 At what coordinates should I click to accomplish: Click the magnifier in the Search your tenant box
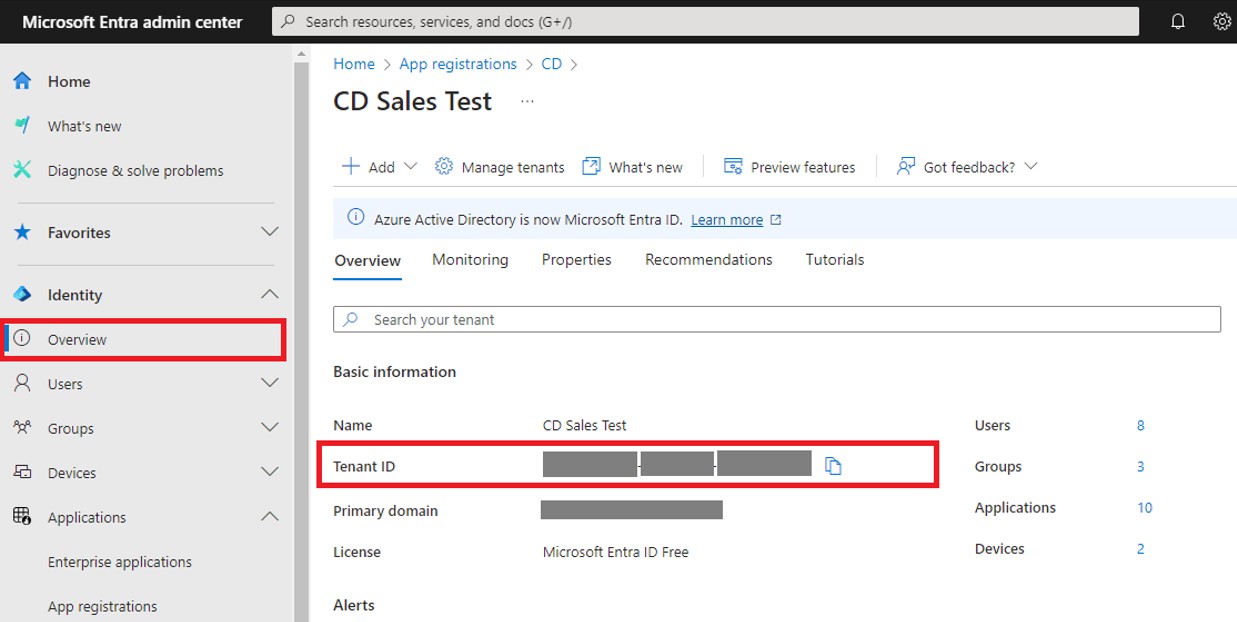[x=350, y=319]
